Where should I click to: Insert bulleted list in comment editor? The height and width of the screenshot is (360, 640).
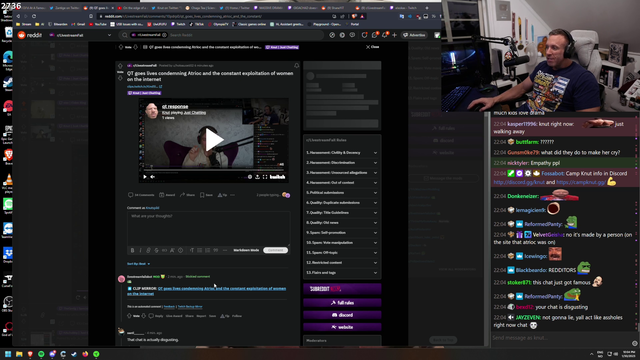(200, 250)
